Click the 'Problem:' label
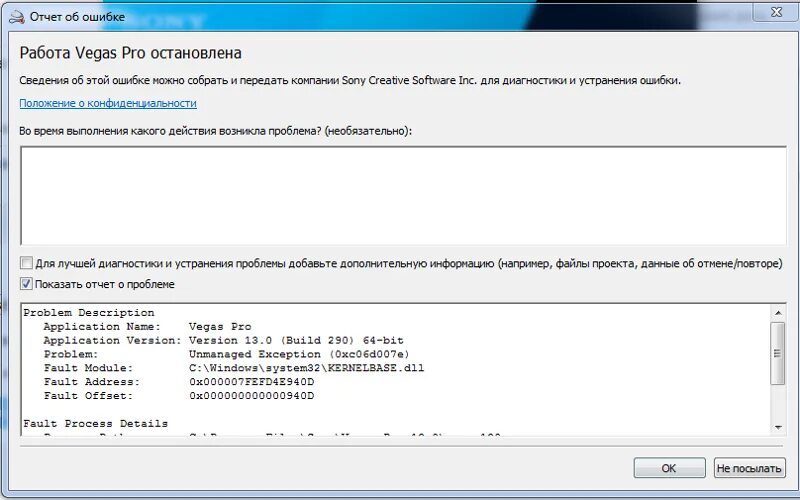This screenshot has height=500, width=800. click(x=71, y=354)
